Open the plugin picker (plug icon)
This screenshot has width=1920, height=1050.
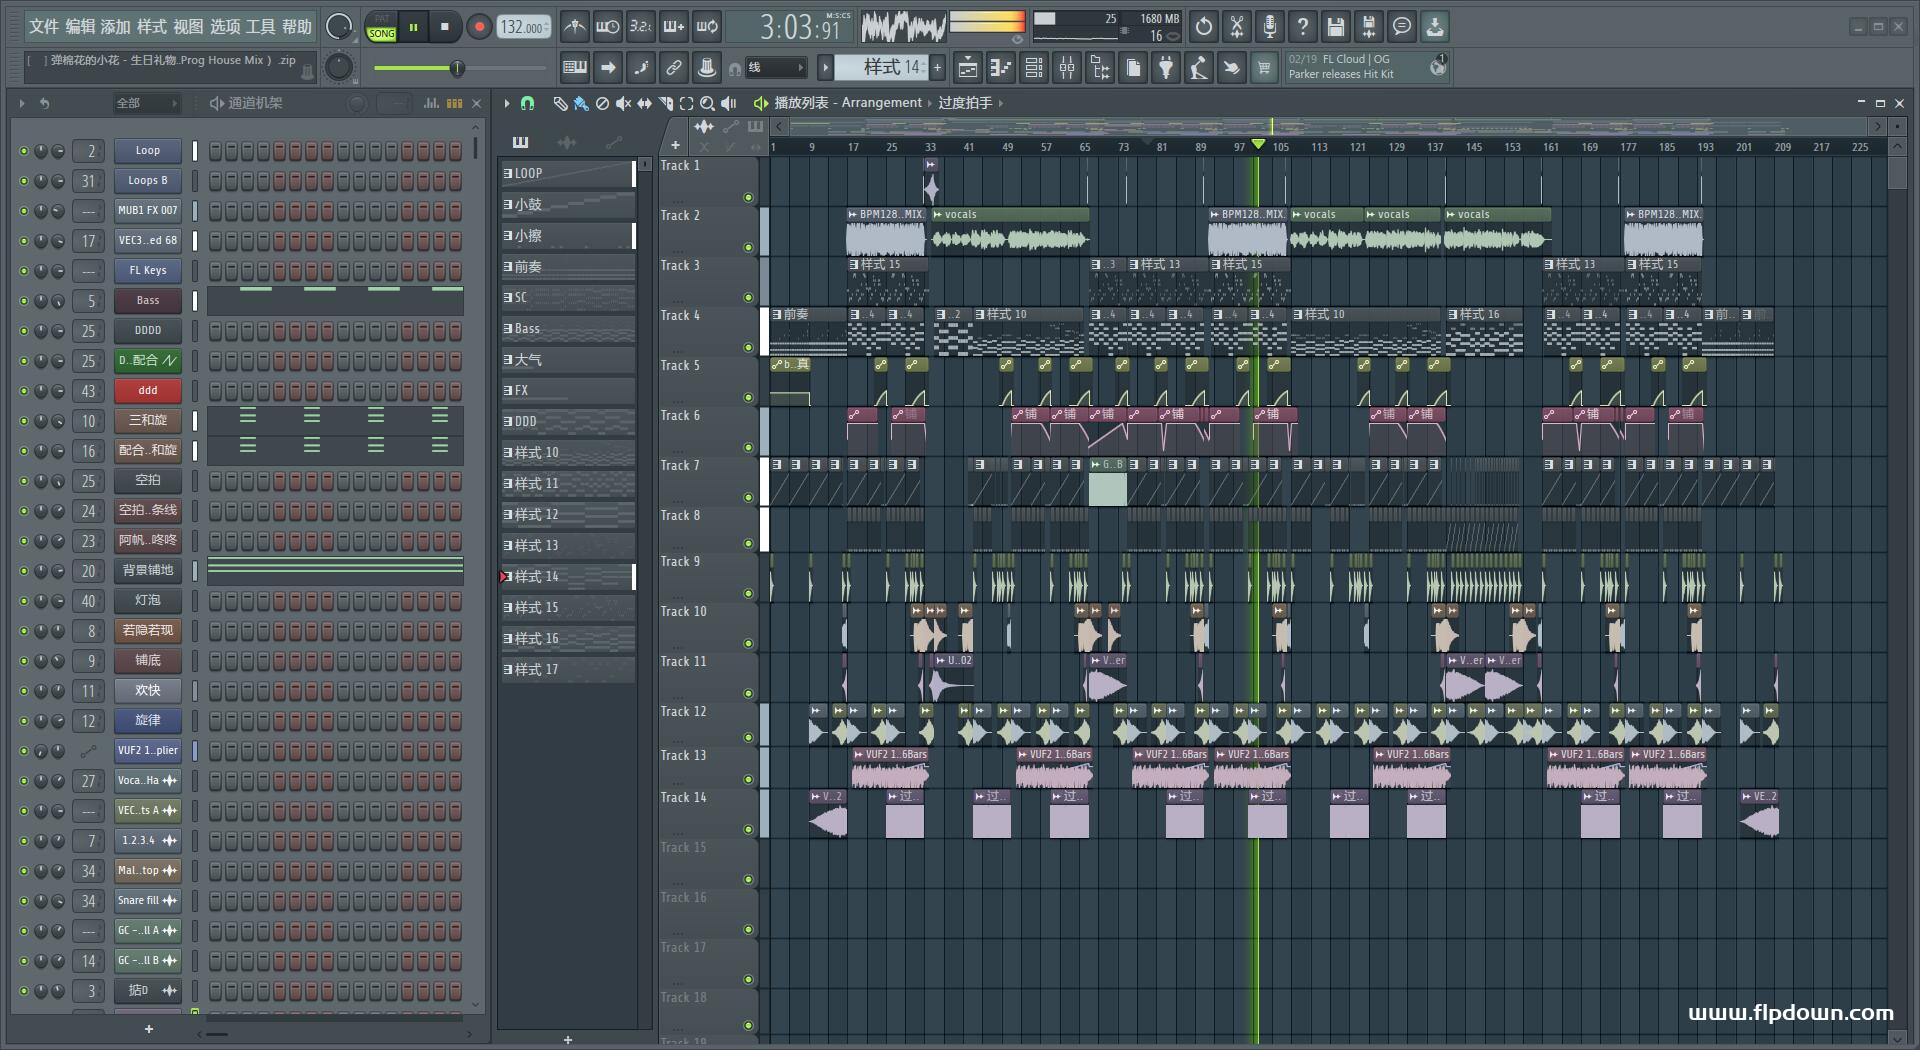click(x=1166, y=68)
